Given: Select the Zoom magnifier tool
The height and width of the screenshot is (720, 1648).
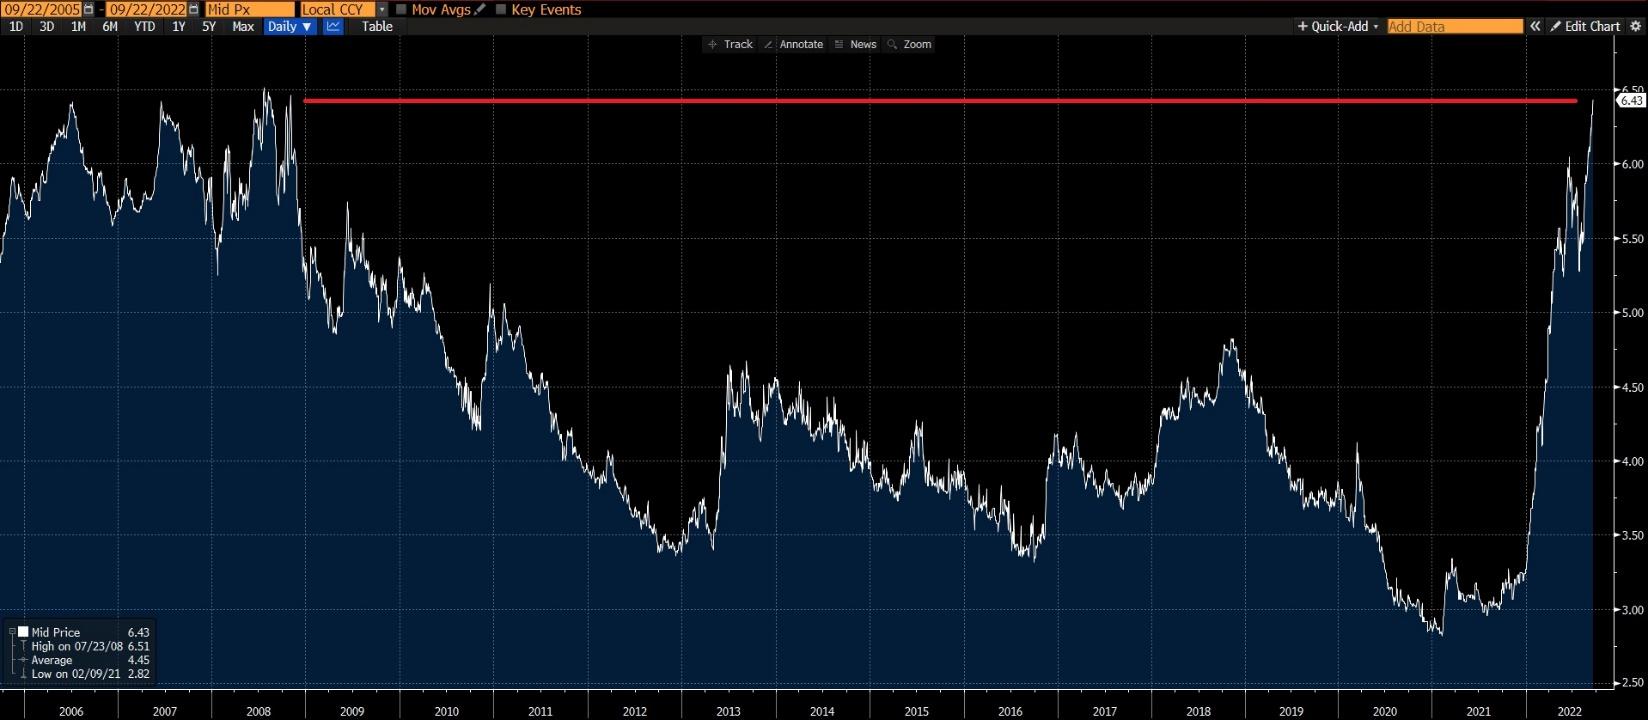Looking at the screenshot, I should 909,44.
